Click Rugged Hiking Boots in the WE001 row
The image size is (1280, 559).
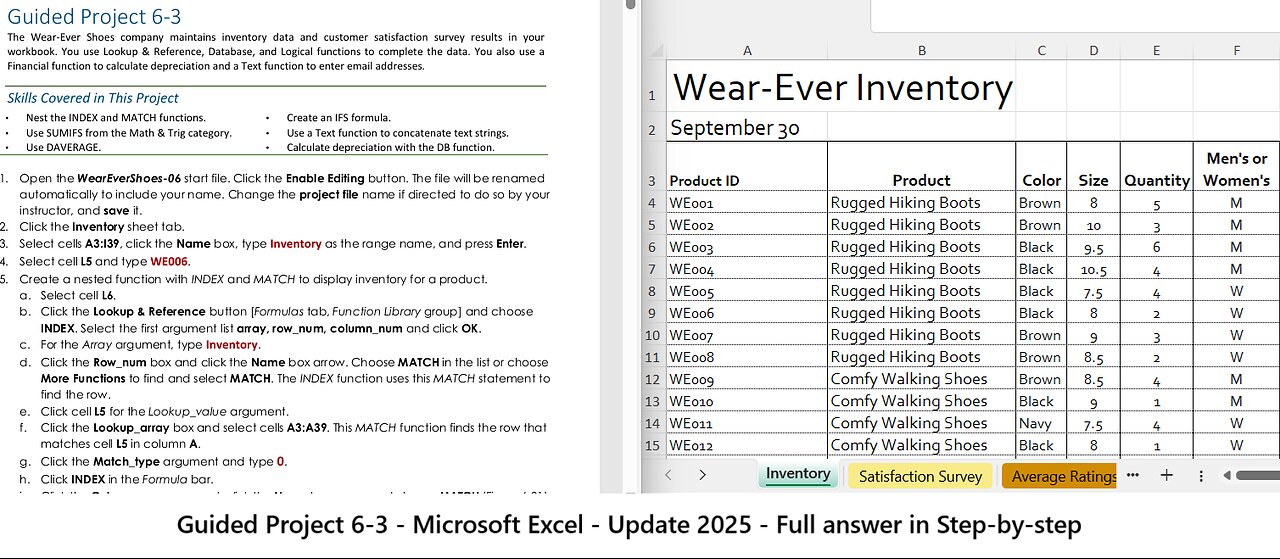pyautogui.click(x=921, y=203)
